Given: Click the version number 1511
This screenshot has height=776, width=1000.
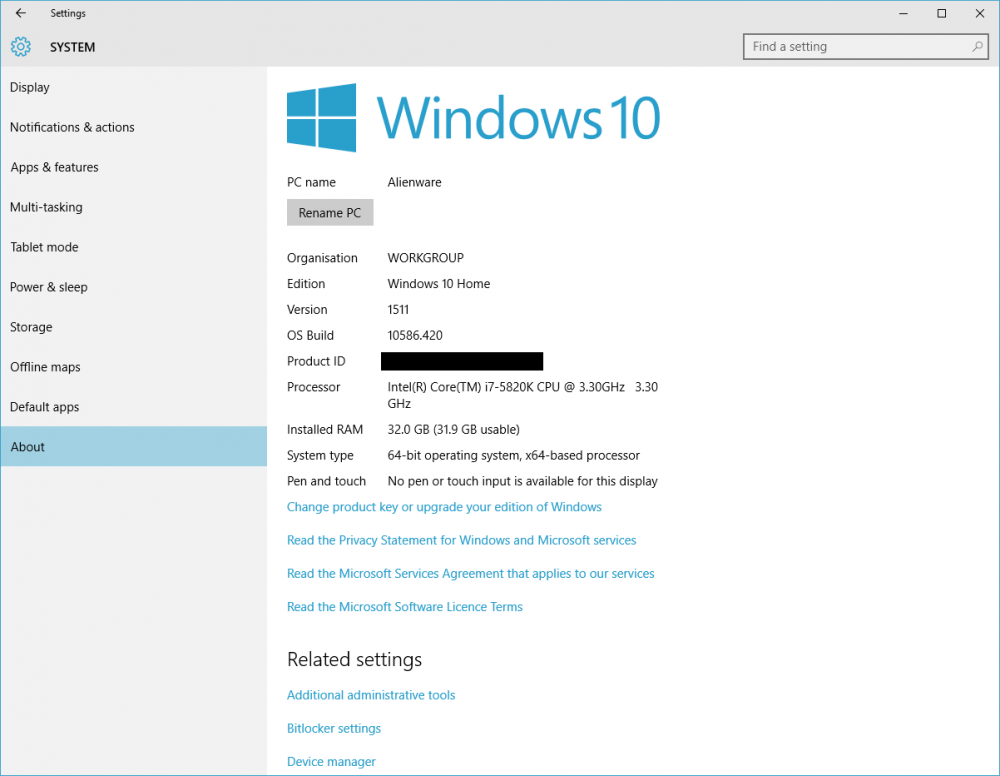Looking at the screenshot, I should 398,310.
